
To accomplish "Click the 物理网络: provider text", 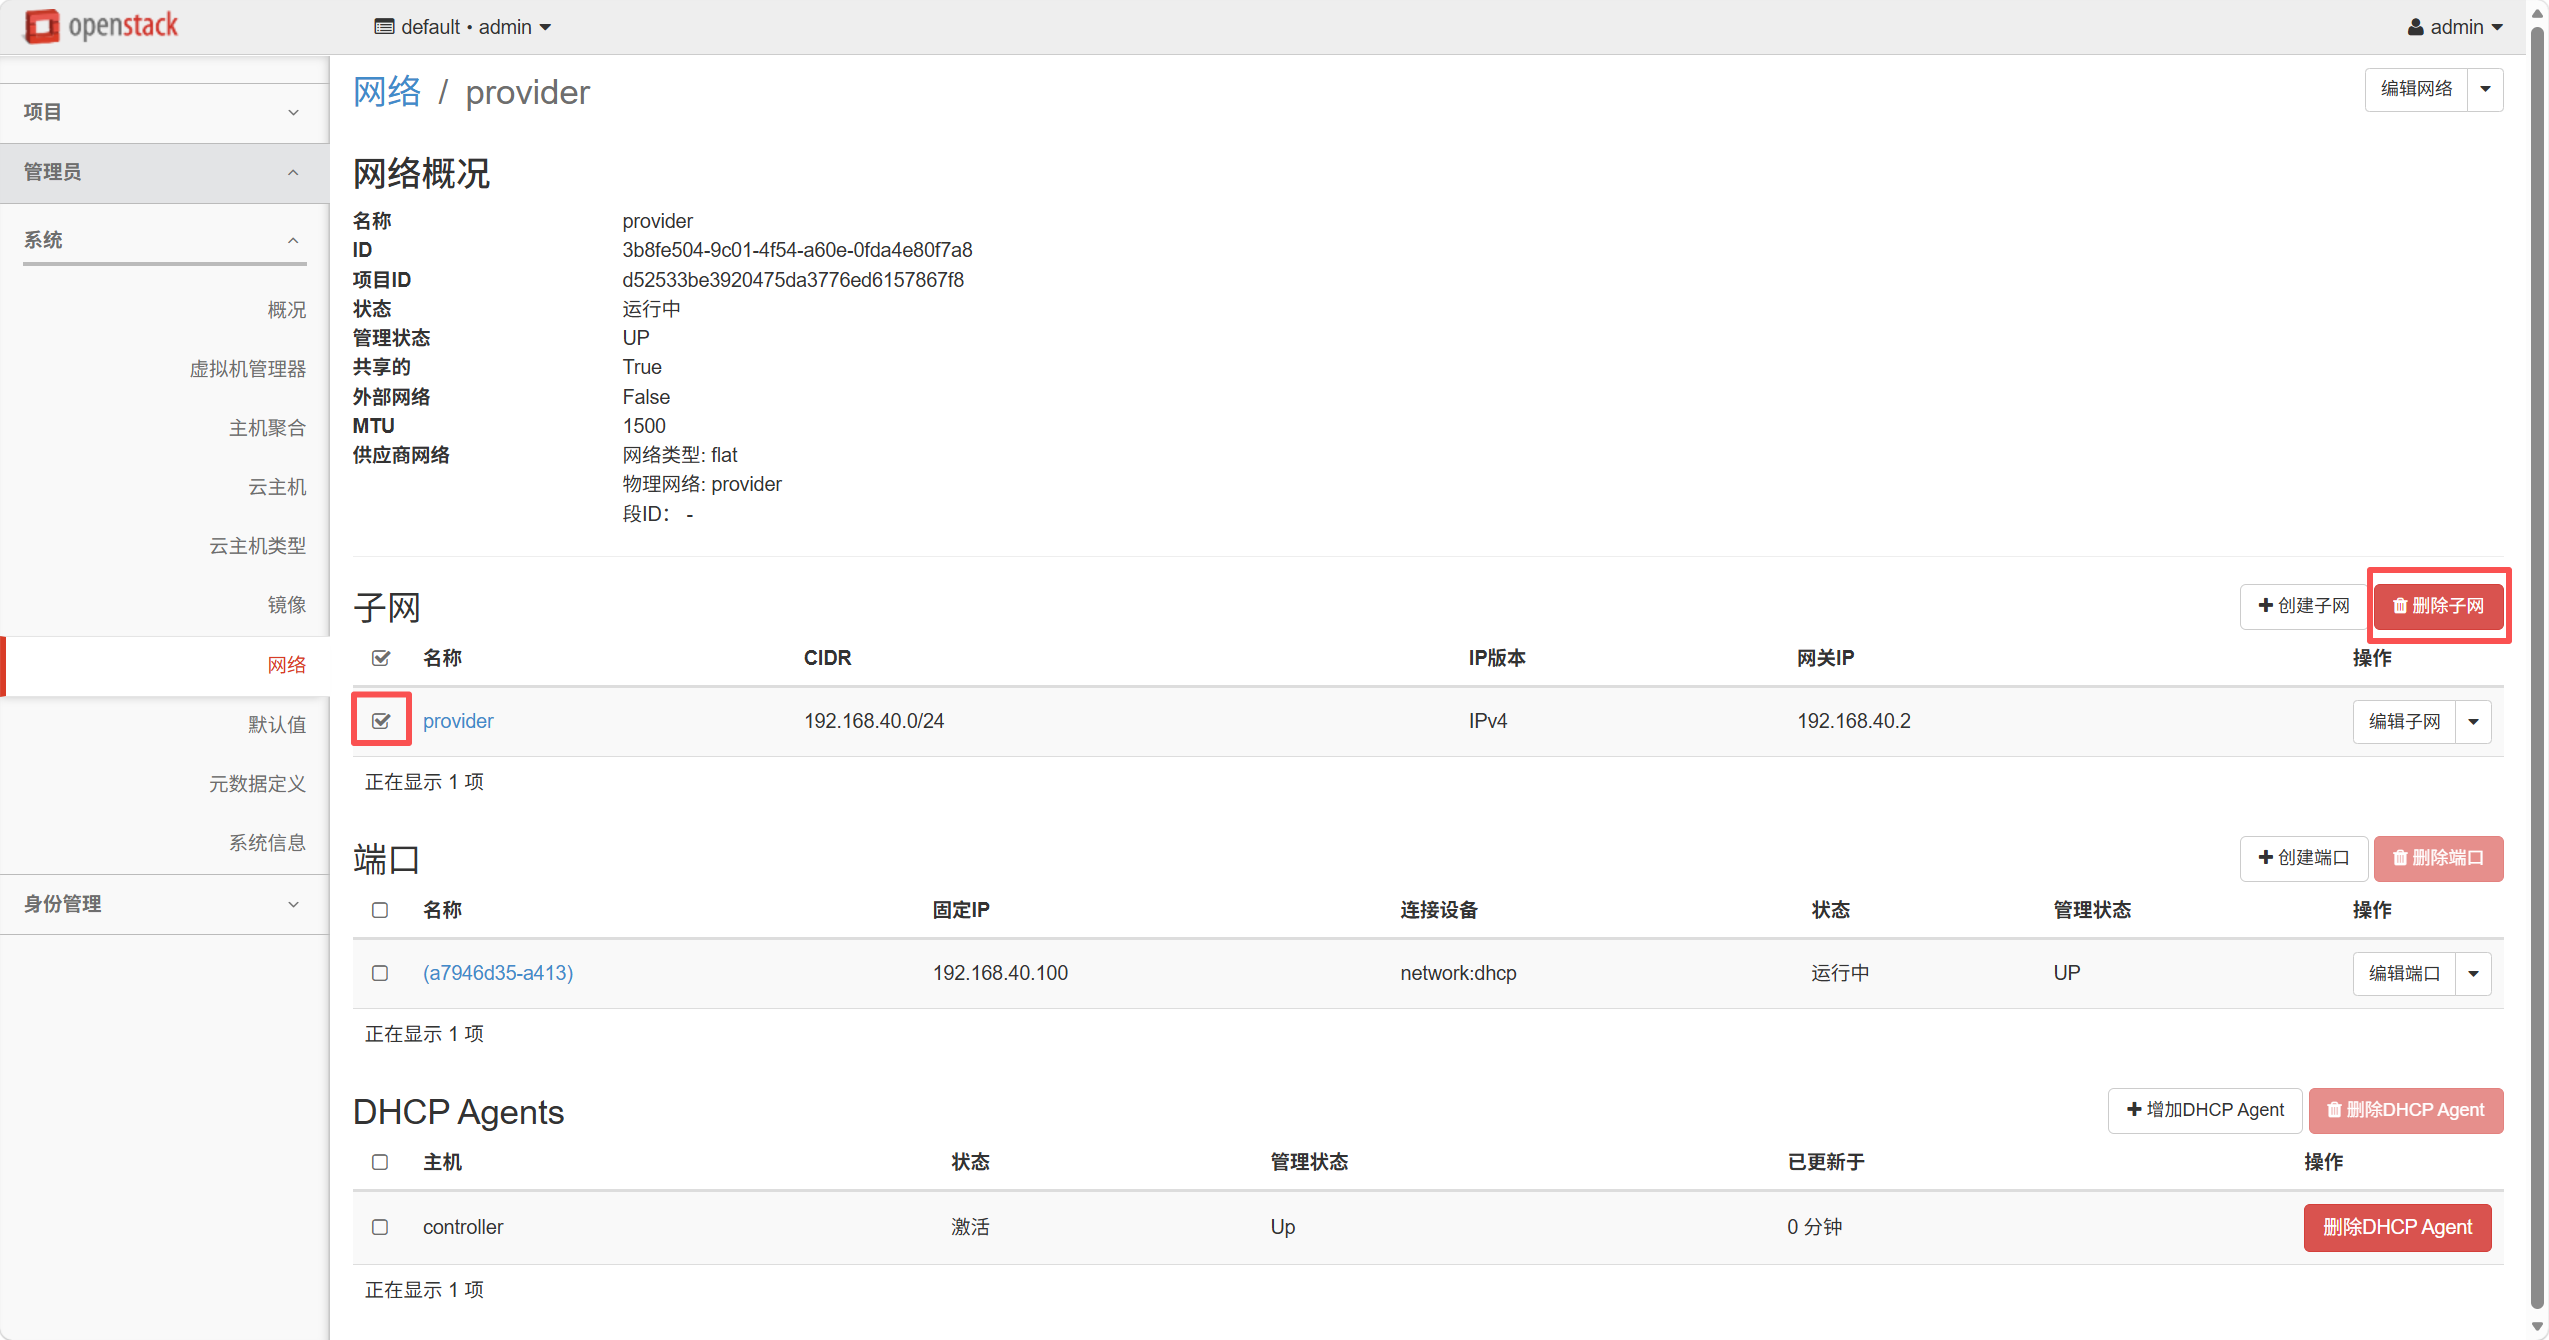I will tap(702, 484).
